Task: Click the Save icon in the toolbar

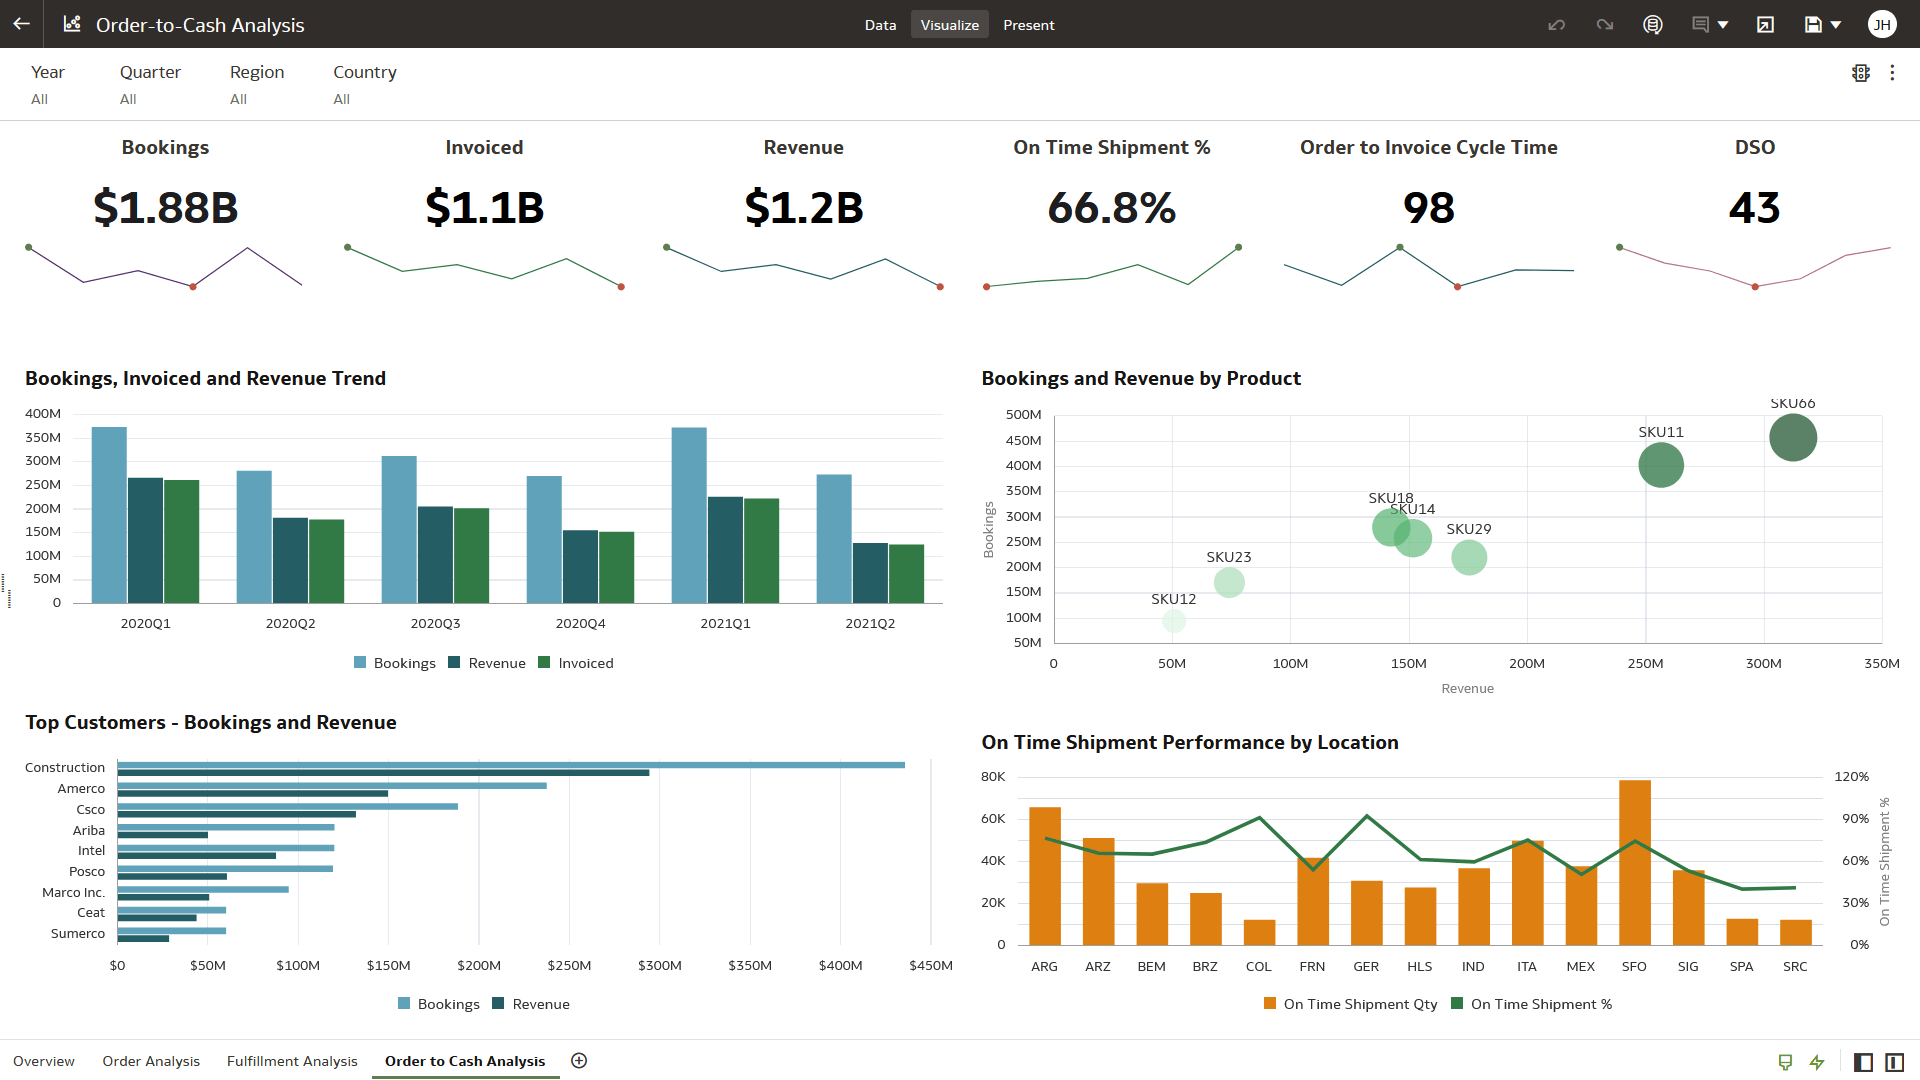Action: point(1813,24)
